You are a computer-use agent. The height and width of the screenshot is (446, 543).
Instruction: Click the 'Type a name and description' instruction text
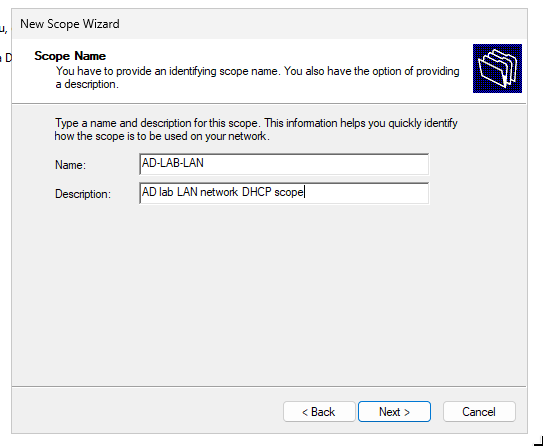coord(256,130)
